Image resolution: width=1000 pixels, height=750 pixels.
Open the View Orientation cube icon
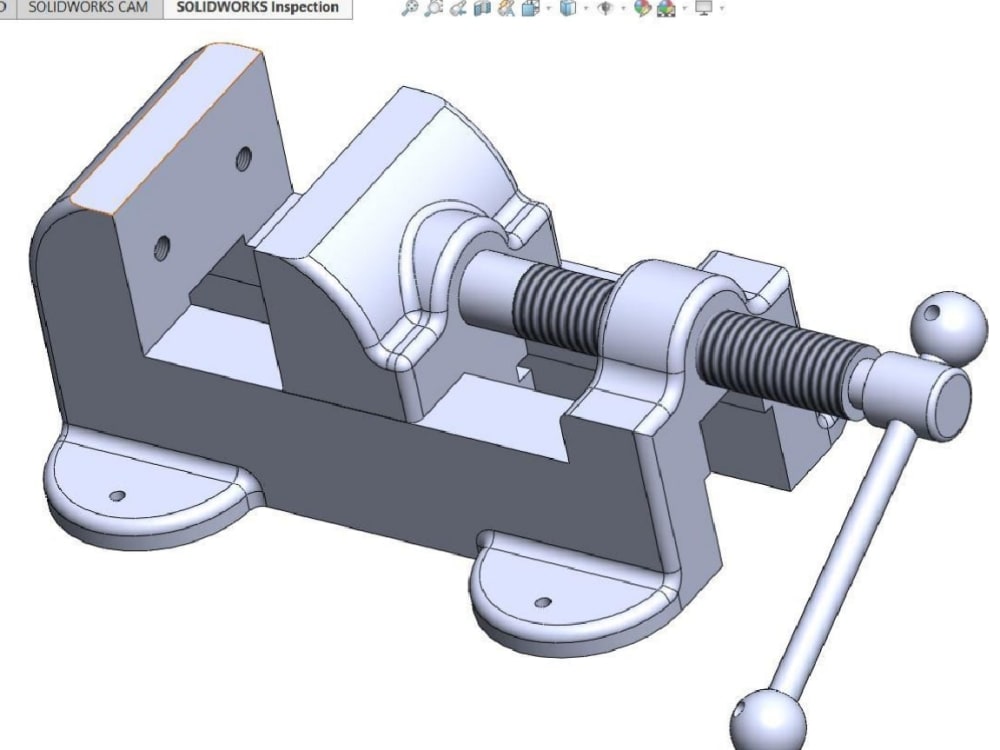pyautogui.click(x=528, y=10)
